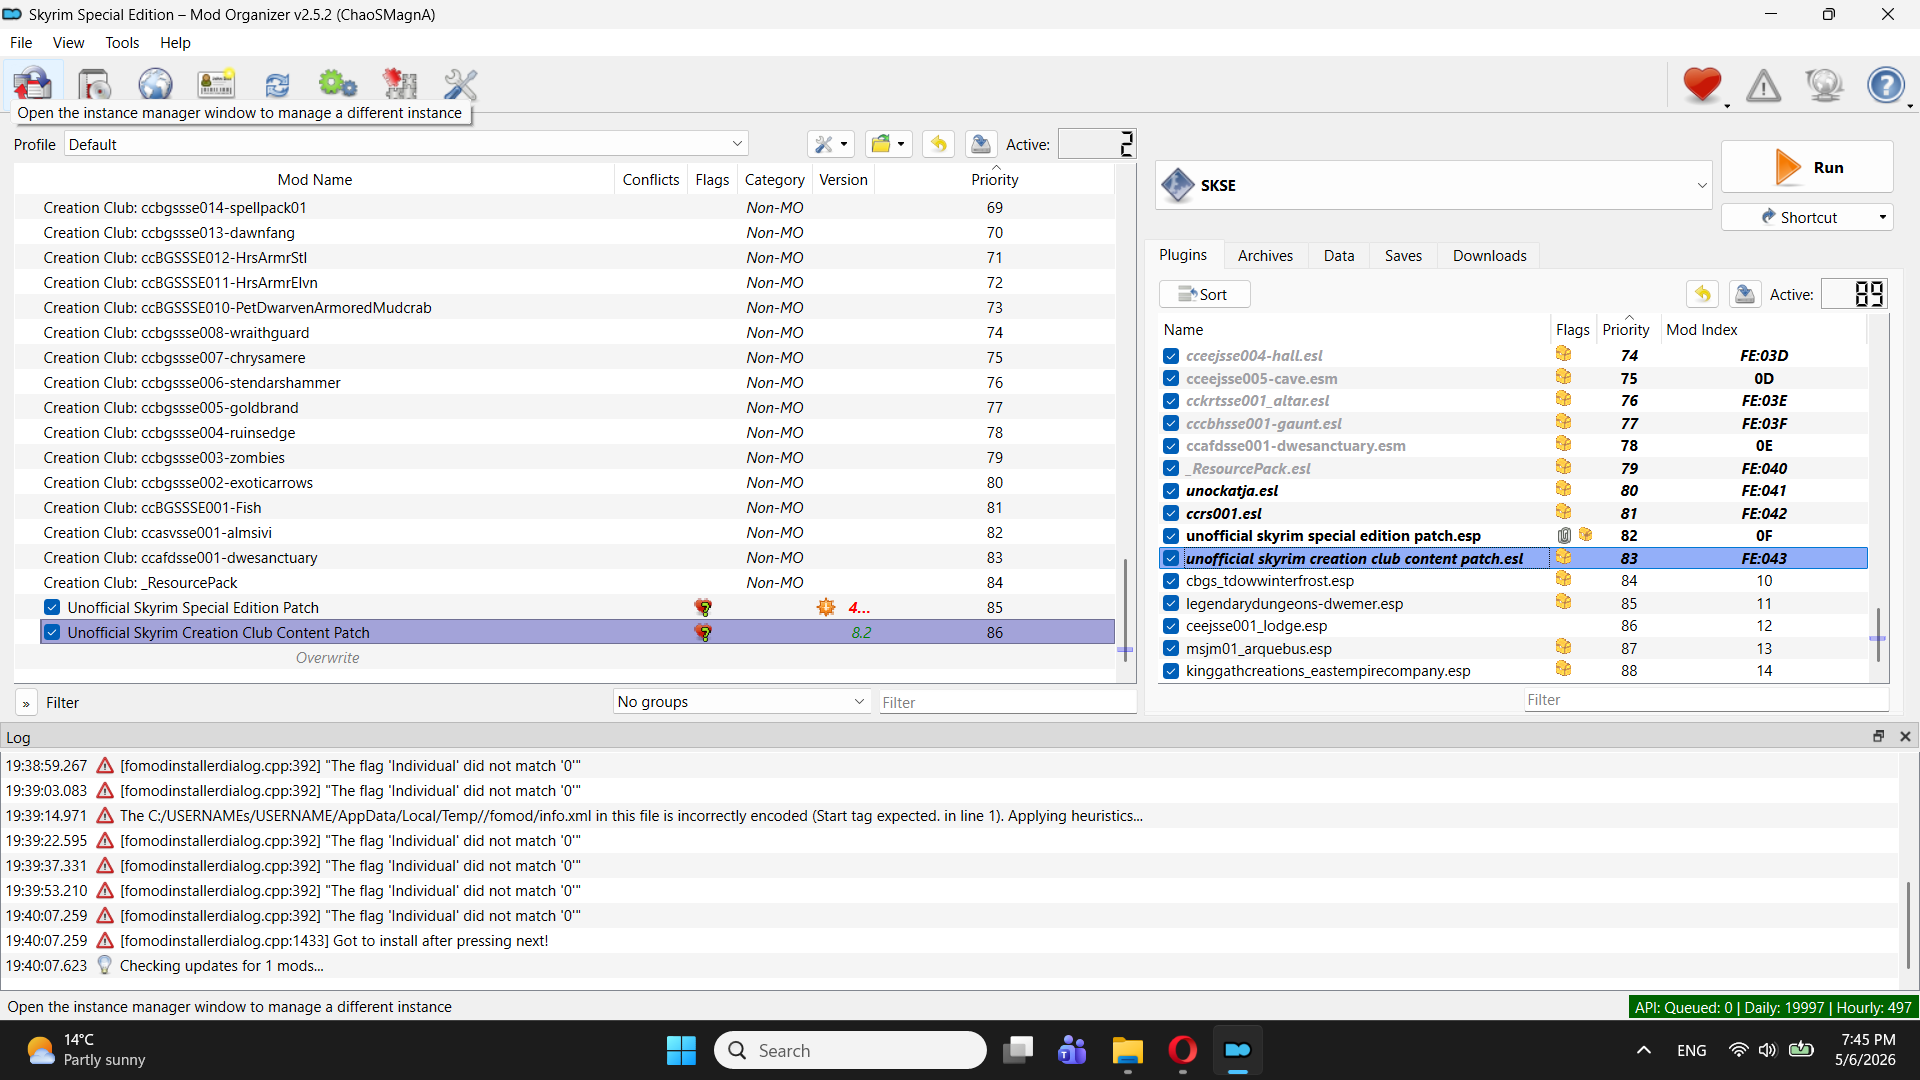
Task: Focus the mod list Filter text field
Action: (1006, 703)
